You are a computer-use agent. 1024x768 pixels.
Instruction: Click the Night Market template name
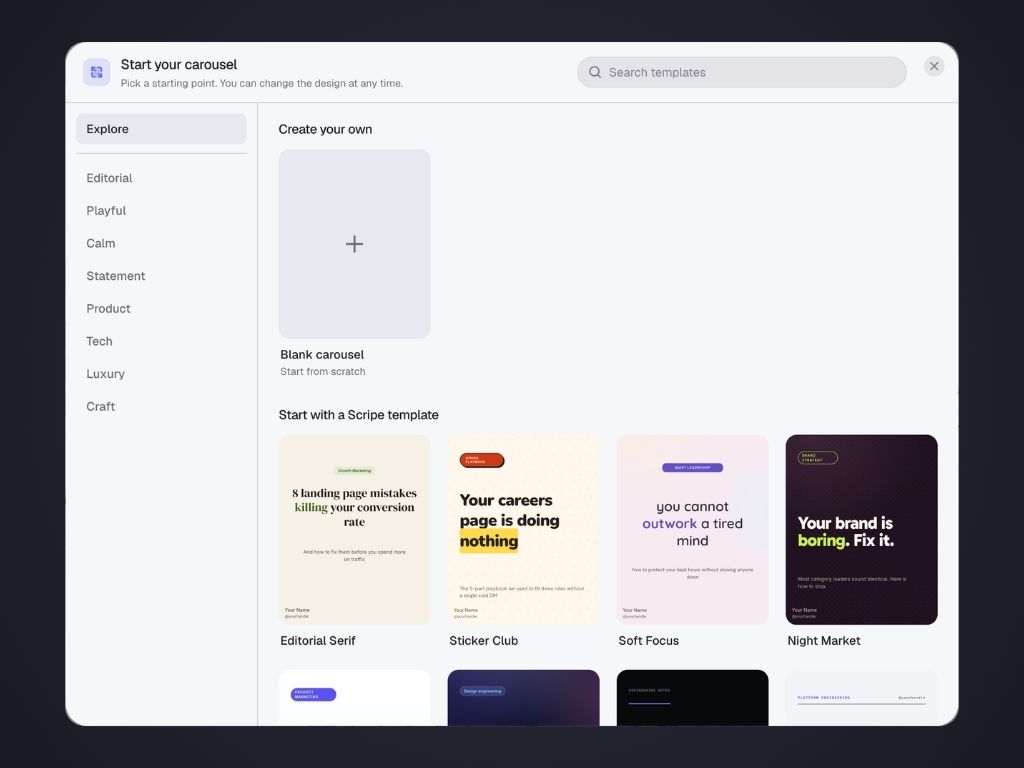[824, 641]
